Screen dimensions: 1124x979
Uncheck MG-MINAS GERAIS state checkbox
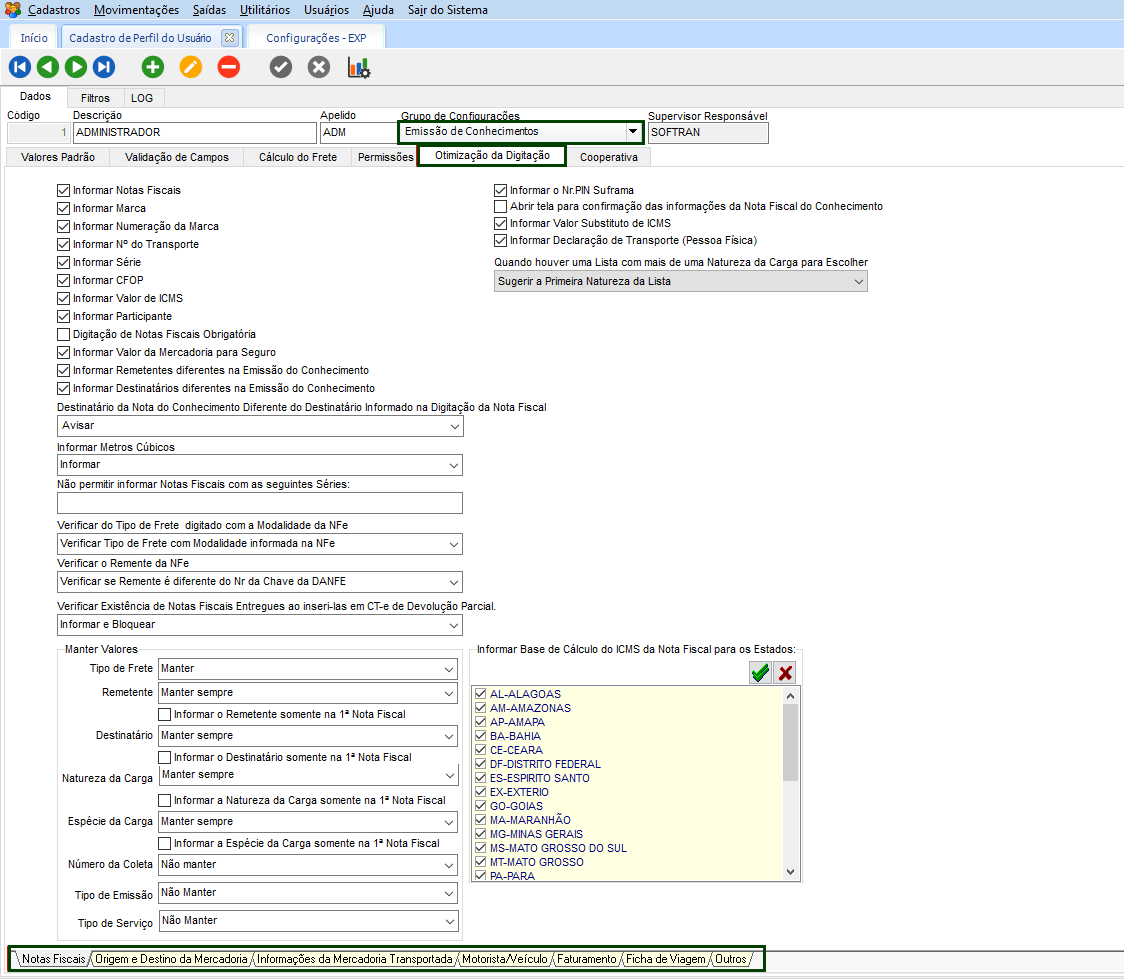pyautogui.click(x=481, y=834)
